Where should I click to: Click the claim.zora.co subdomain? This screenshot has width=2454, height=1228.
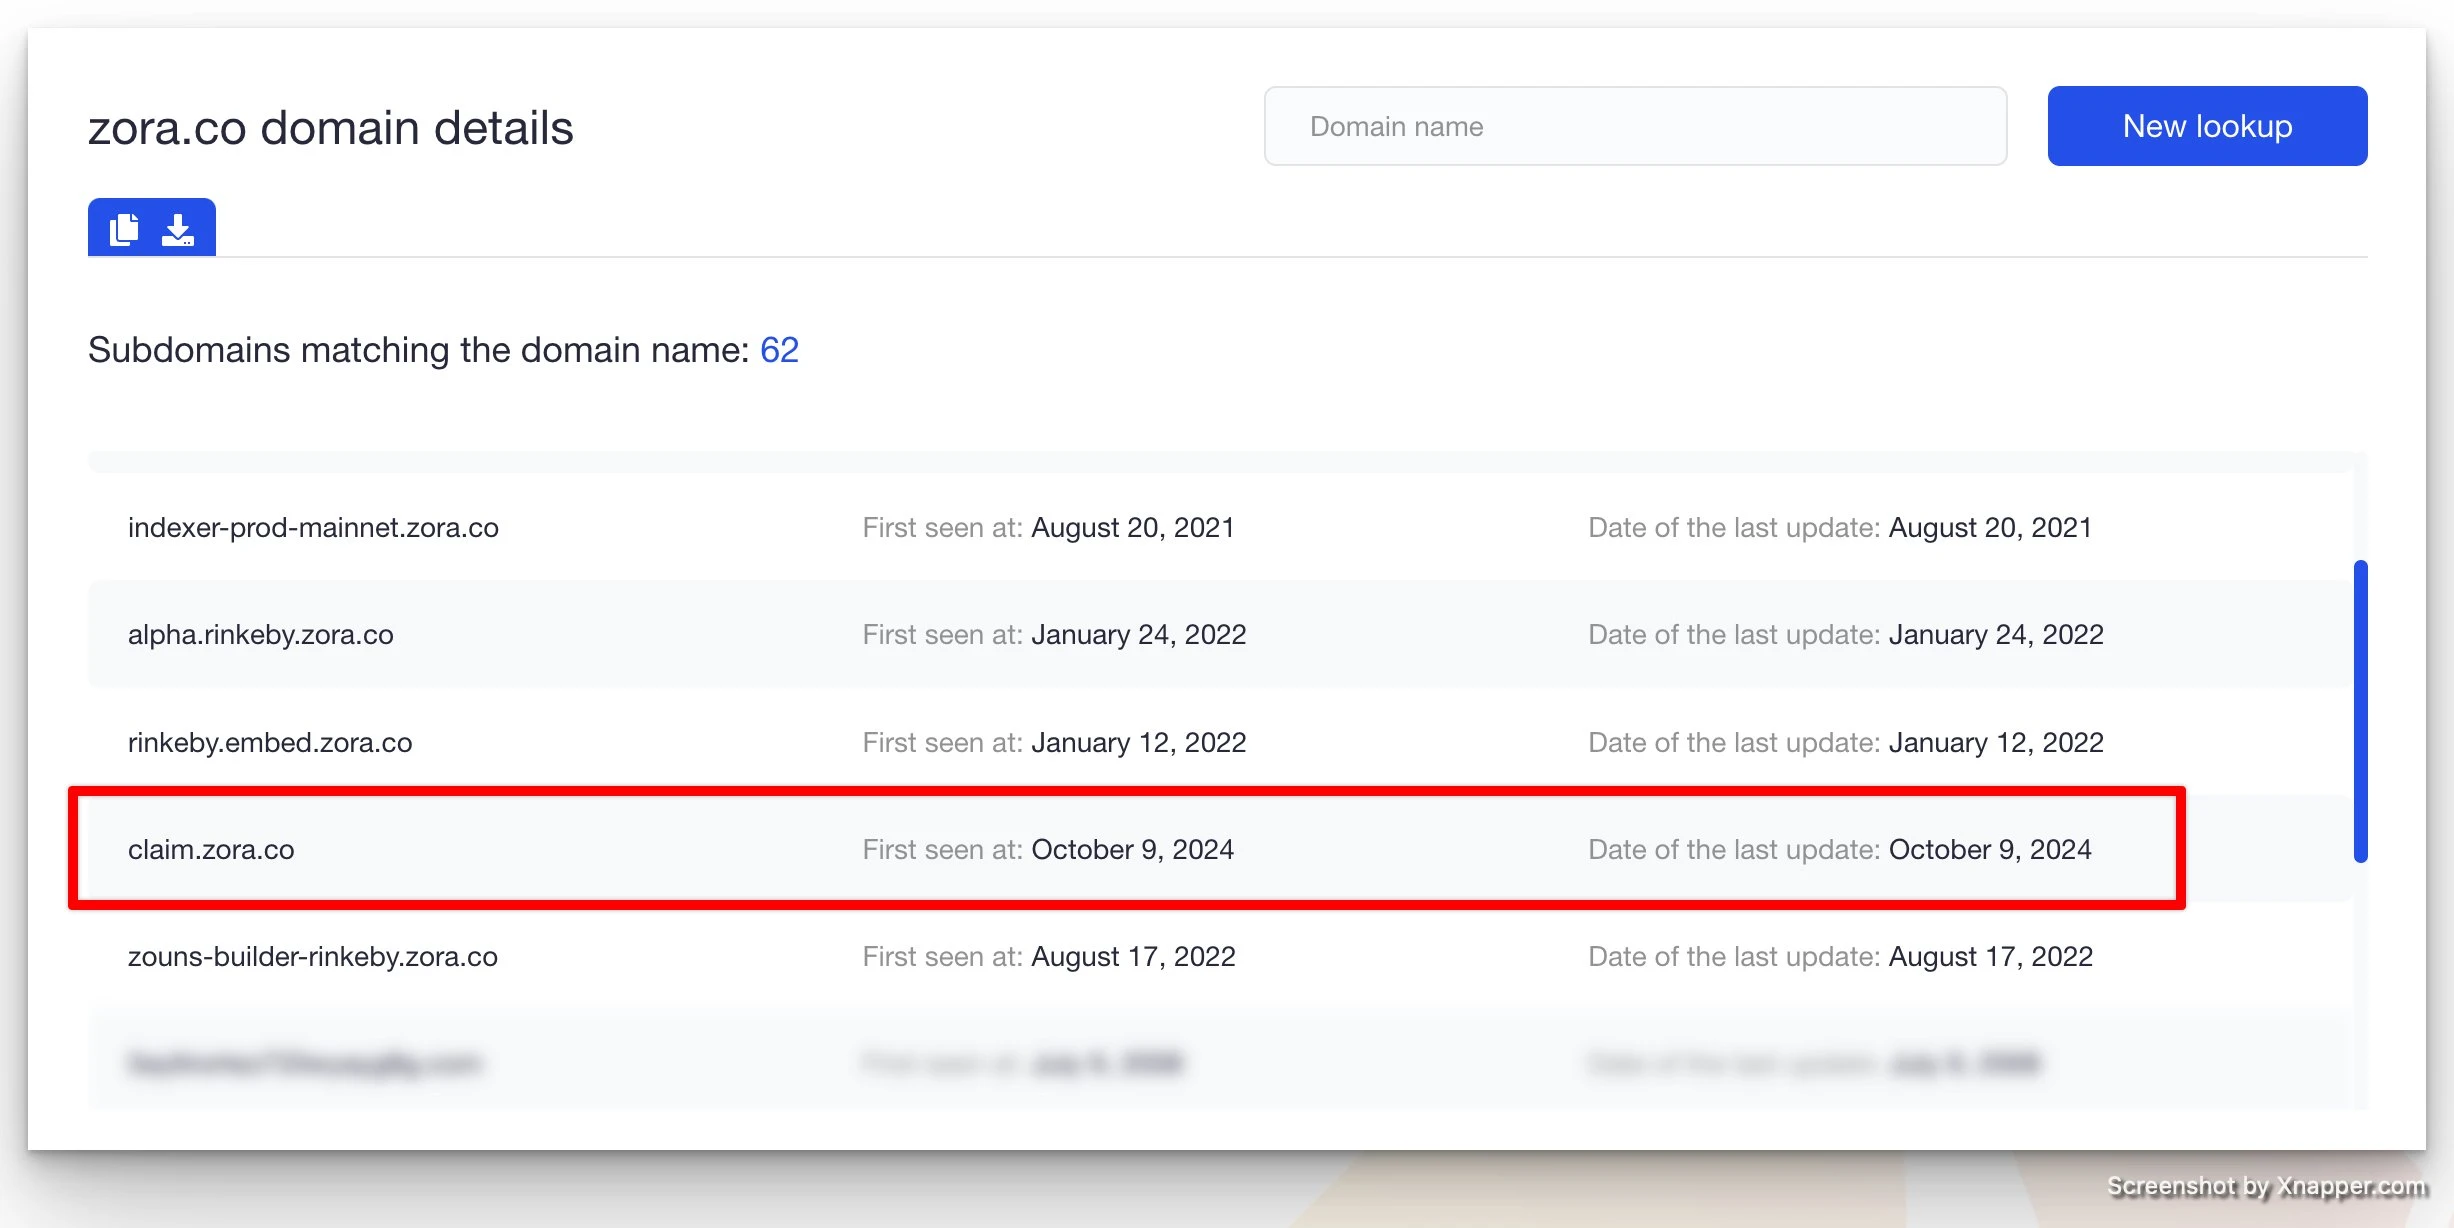[211, 850]
